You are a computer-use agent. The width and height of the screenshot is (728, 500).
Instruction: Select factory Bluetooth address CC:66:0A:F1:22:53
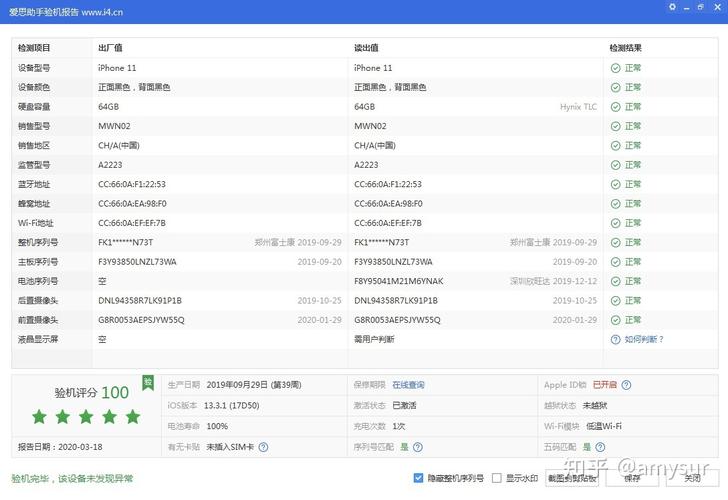[132, 184]
